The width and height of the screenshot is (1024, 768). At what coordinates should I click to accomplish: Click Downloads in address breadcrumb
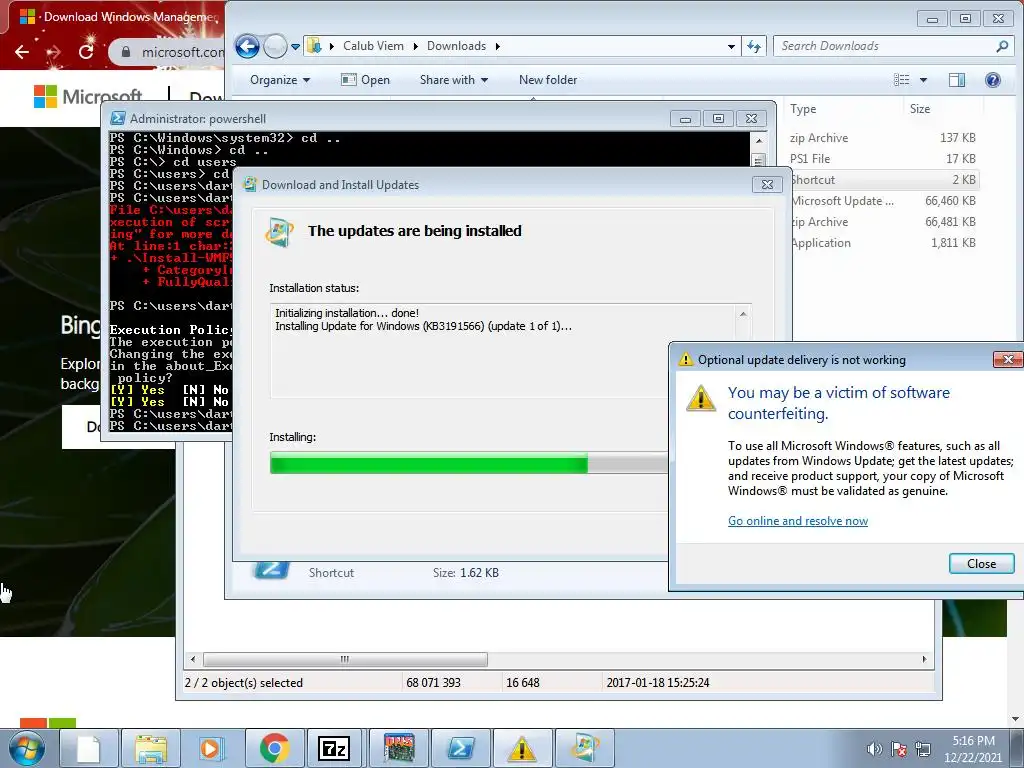[456, 46]
